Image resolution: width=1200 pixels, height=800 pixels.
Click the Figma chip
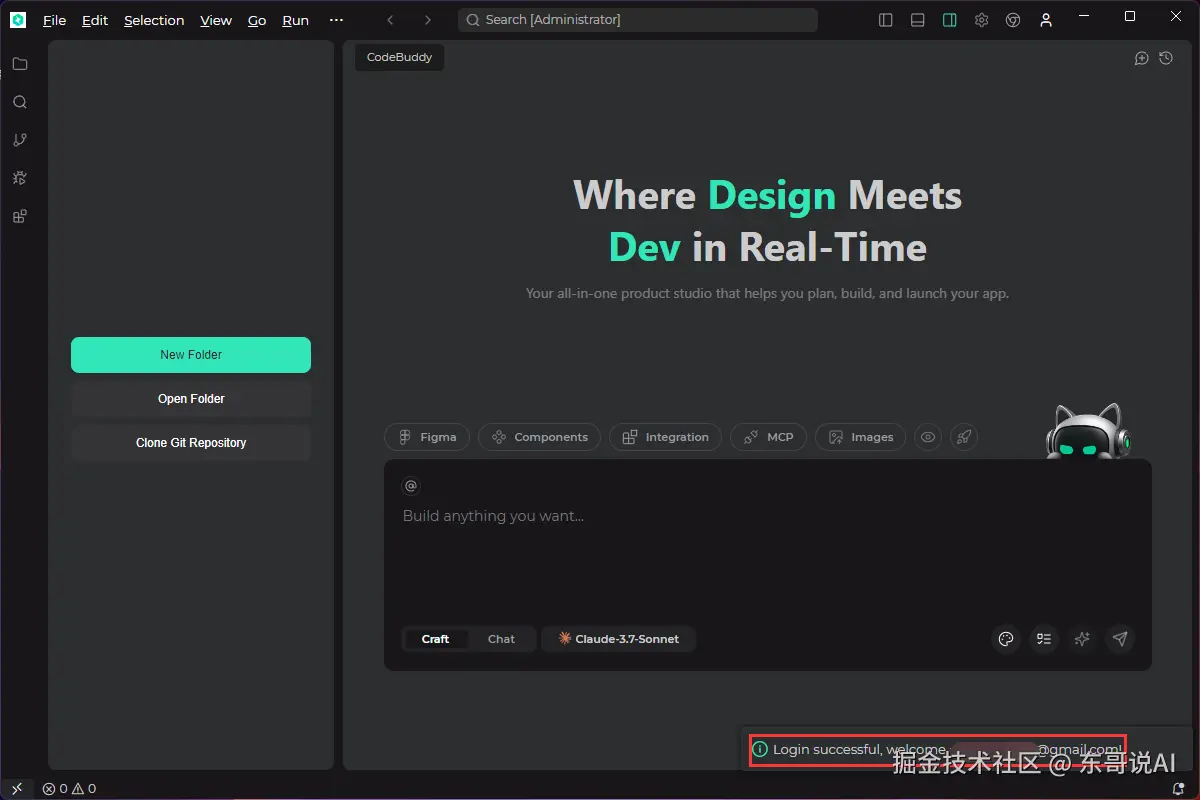(427, 437)
